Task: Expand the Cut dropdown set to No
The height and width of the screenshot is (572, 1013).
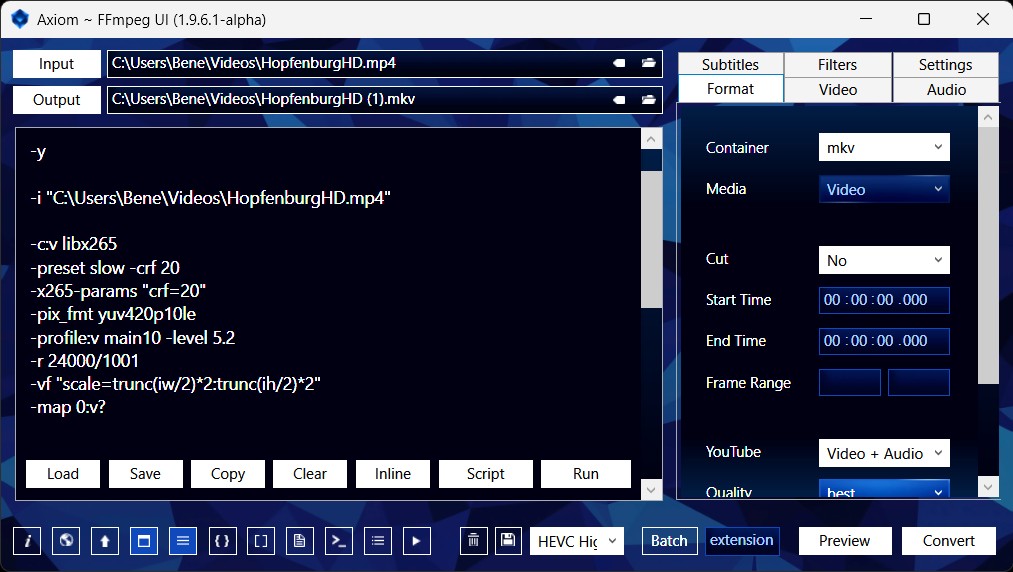Action: click(x=884, y=260)
